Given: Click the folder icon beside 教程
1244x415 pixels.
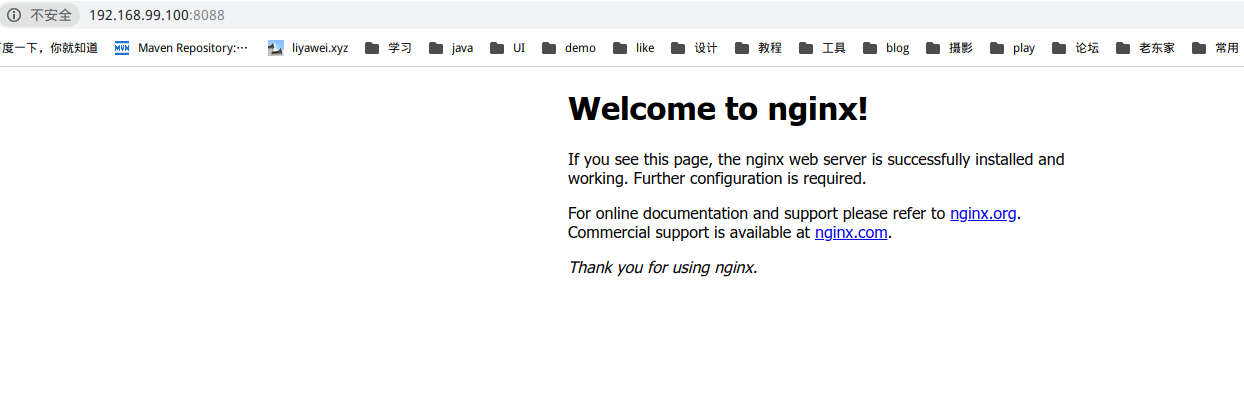Looking at the screenshot, I should 742,47.
